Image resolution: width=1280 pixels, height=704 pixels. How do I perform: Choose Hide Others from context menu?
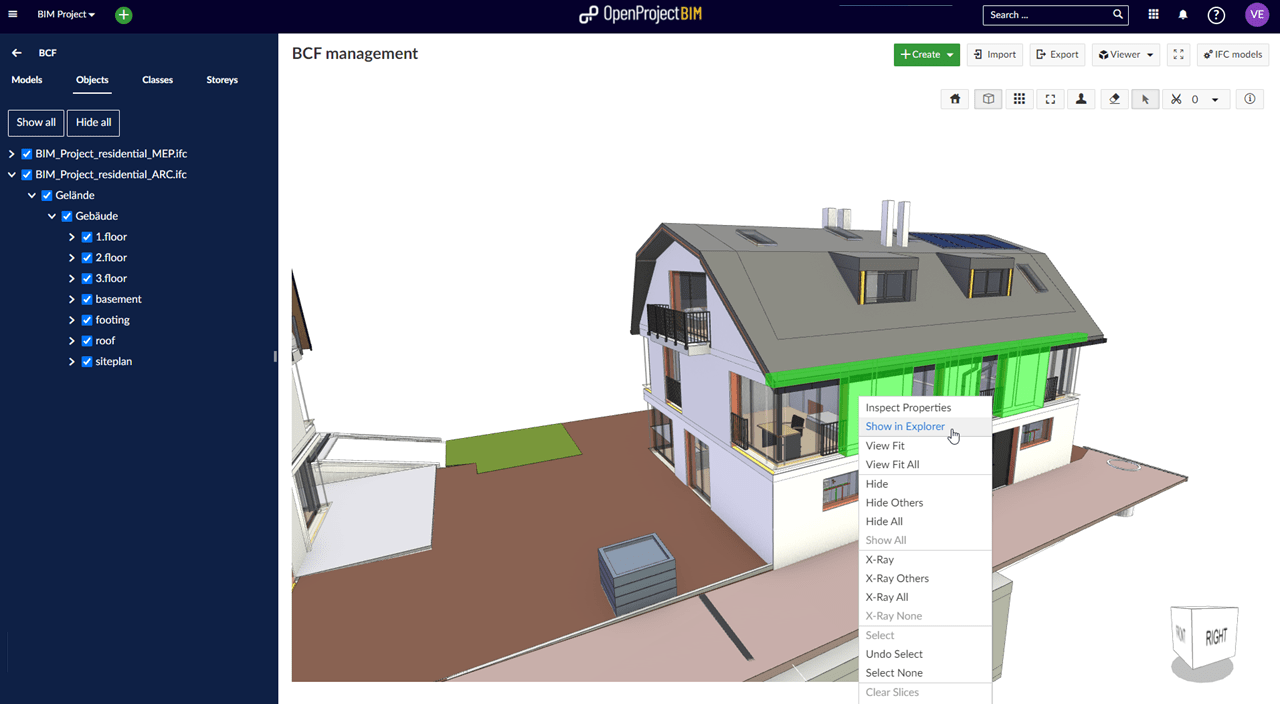tap(894, 503)
